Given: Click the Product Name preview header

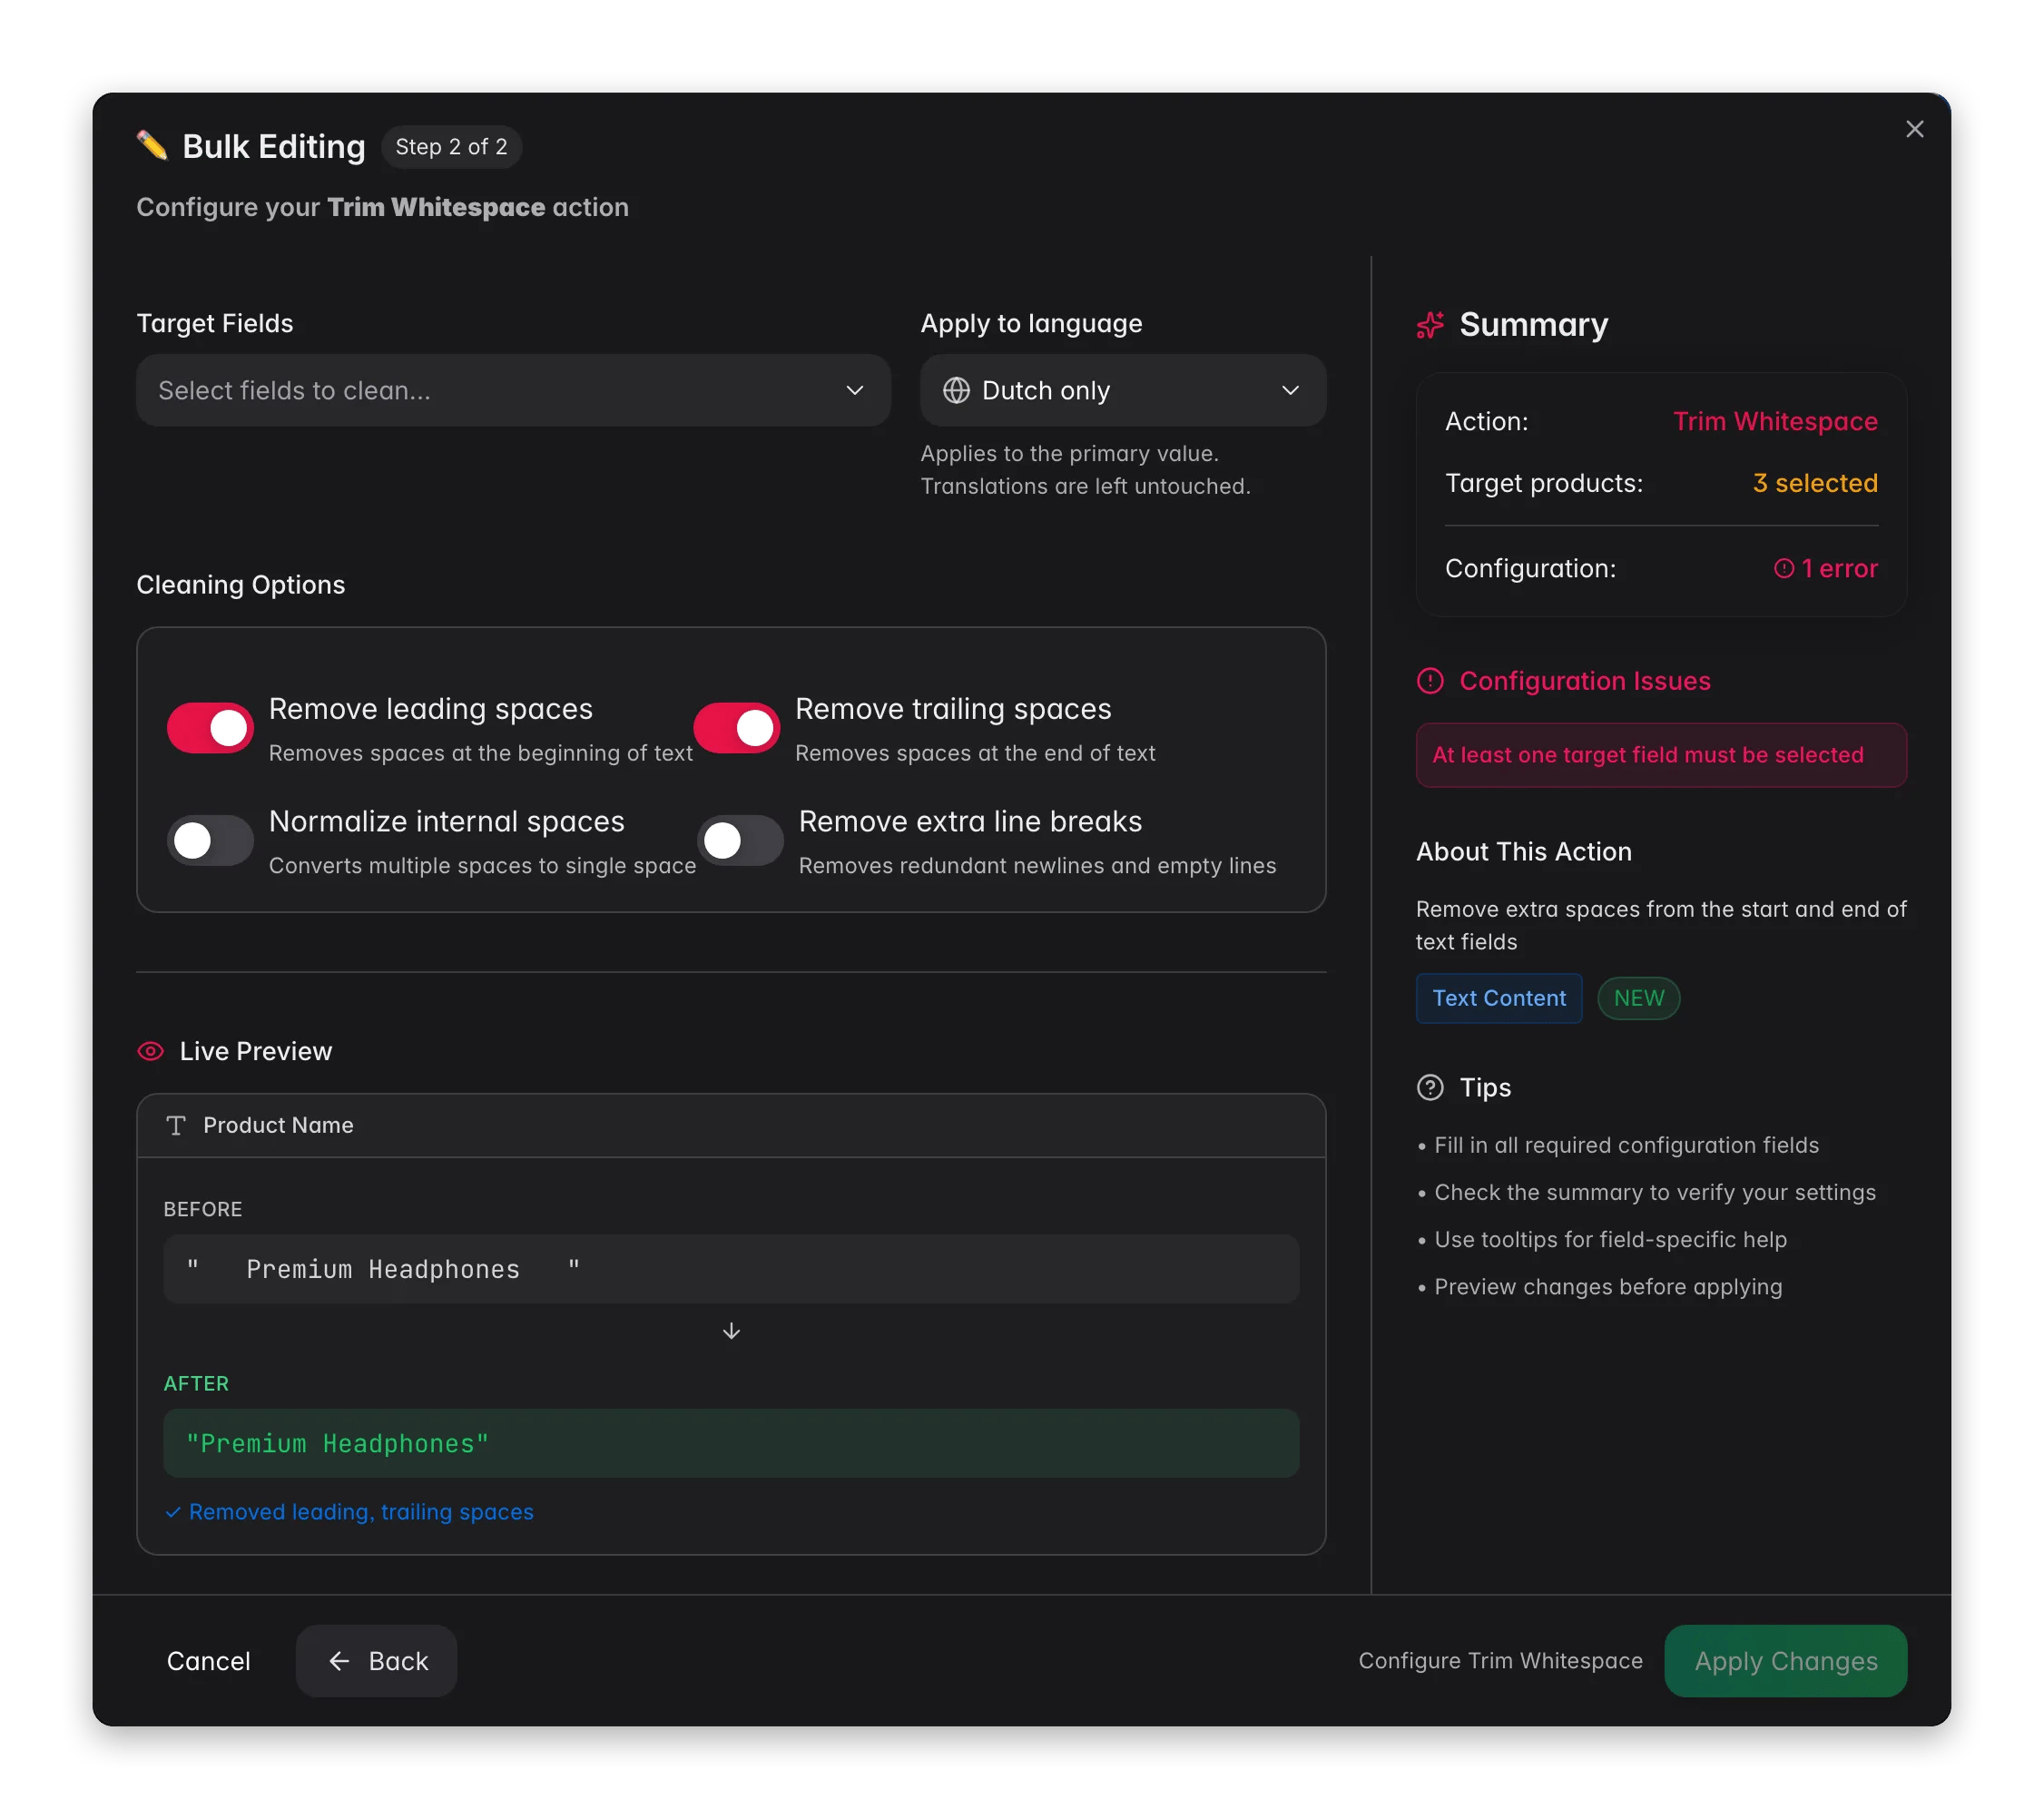Looking at the screenshot, I should click(x=731, y=1125).
